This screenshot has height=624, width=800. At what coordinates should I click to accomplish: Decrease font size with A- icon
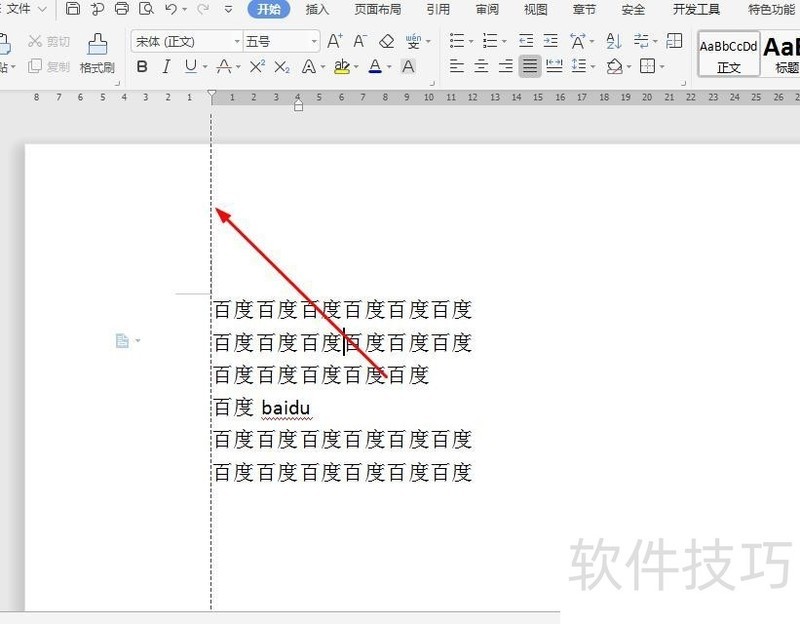pos(360,41)
